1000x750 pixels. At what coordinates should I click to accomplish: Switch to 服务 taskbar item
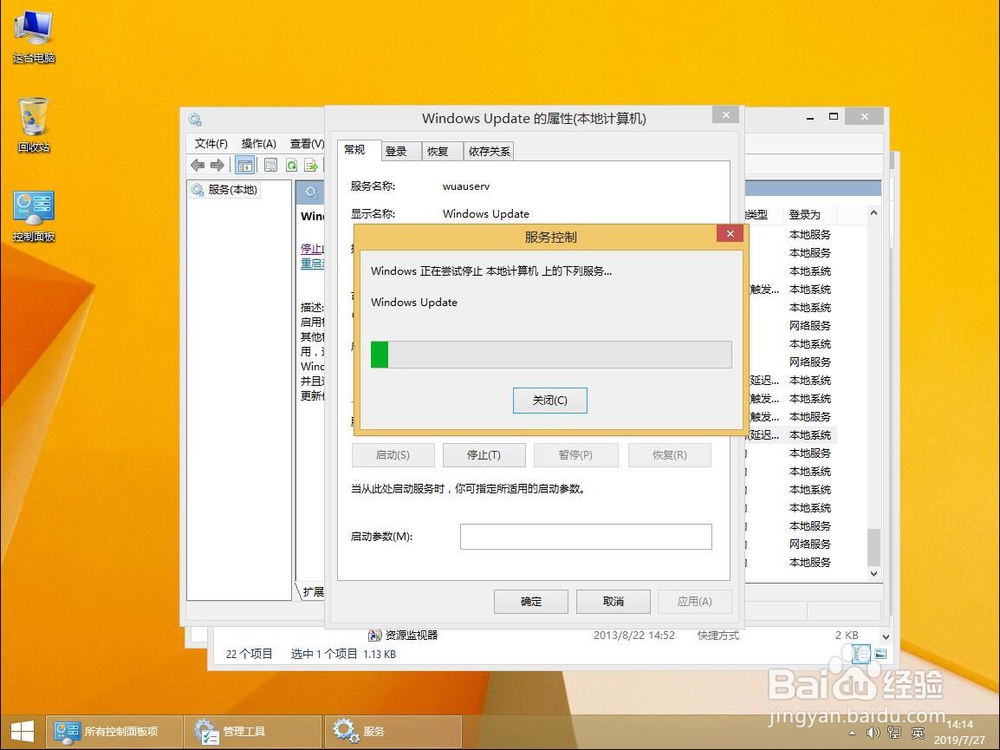coord(393,732)
